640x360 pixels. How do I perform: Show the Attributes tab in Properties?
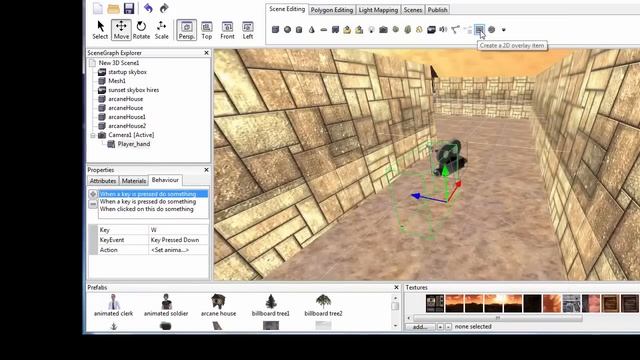tap(103, 181)
